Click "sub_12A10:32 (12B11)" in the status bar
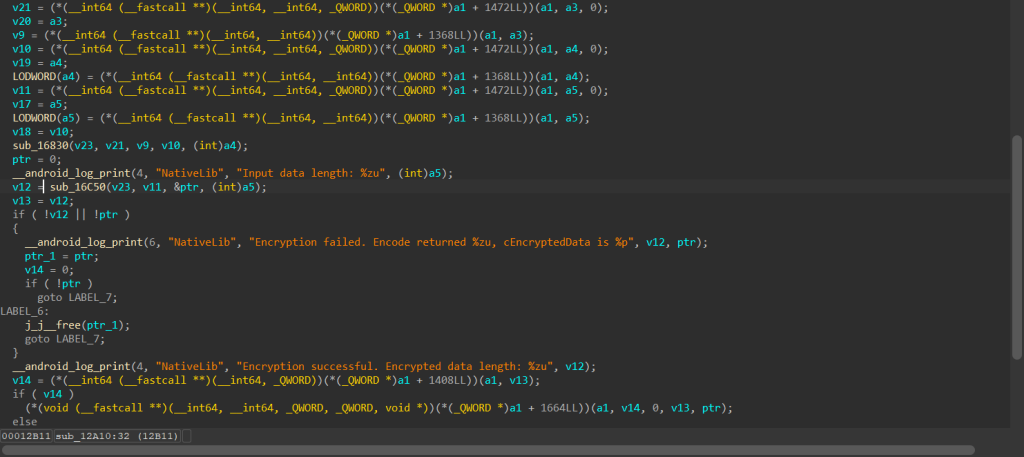The height and width of the screenshot is (457, 1024). (x=117, y=436)
